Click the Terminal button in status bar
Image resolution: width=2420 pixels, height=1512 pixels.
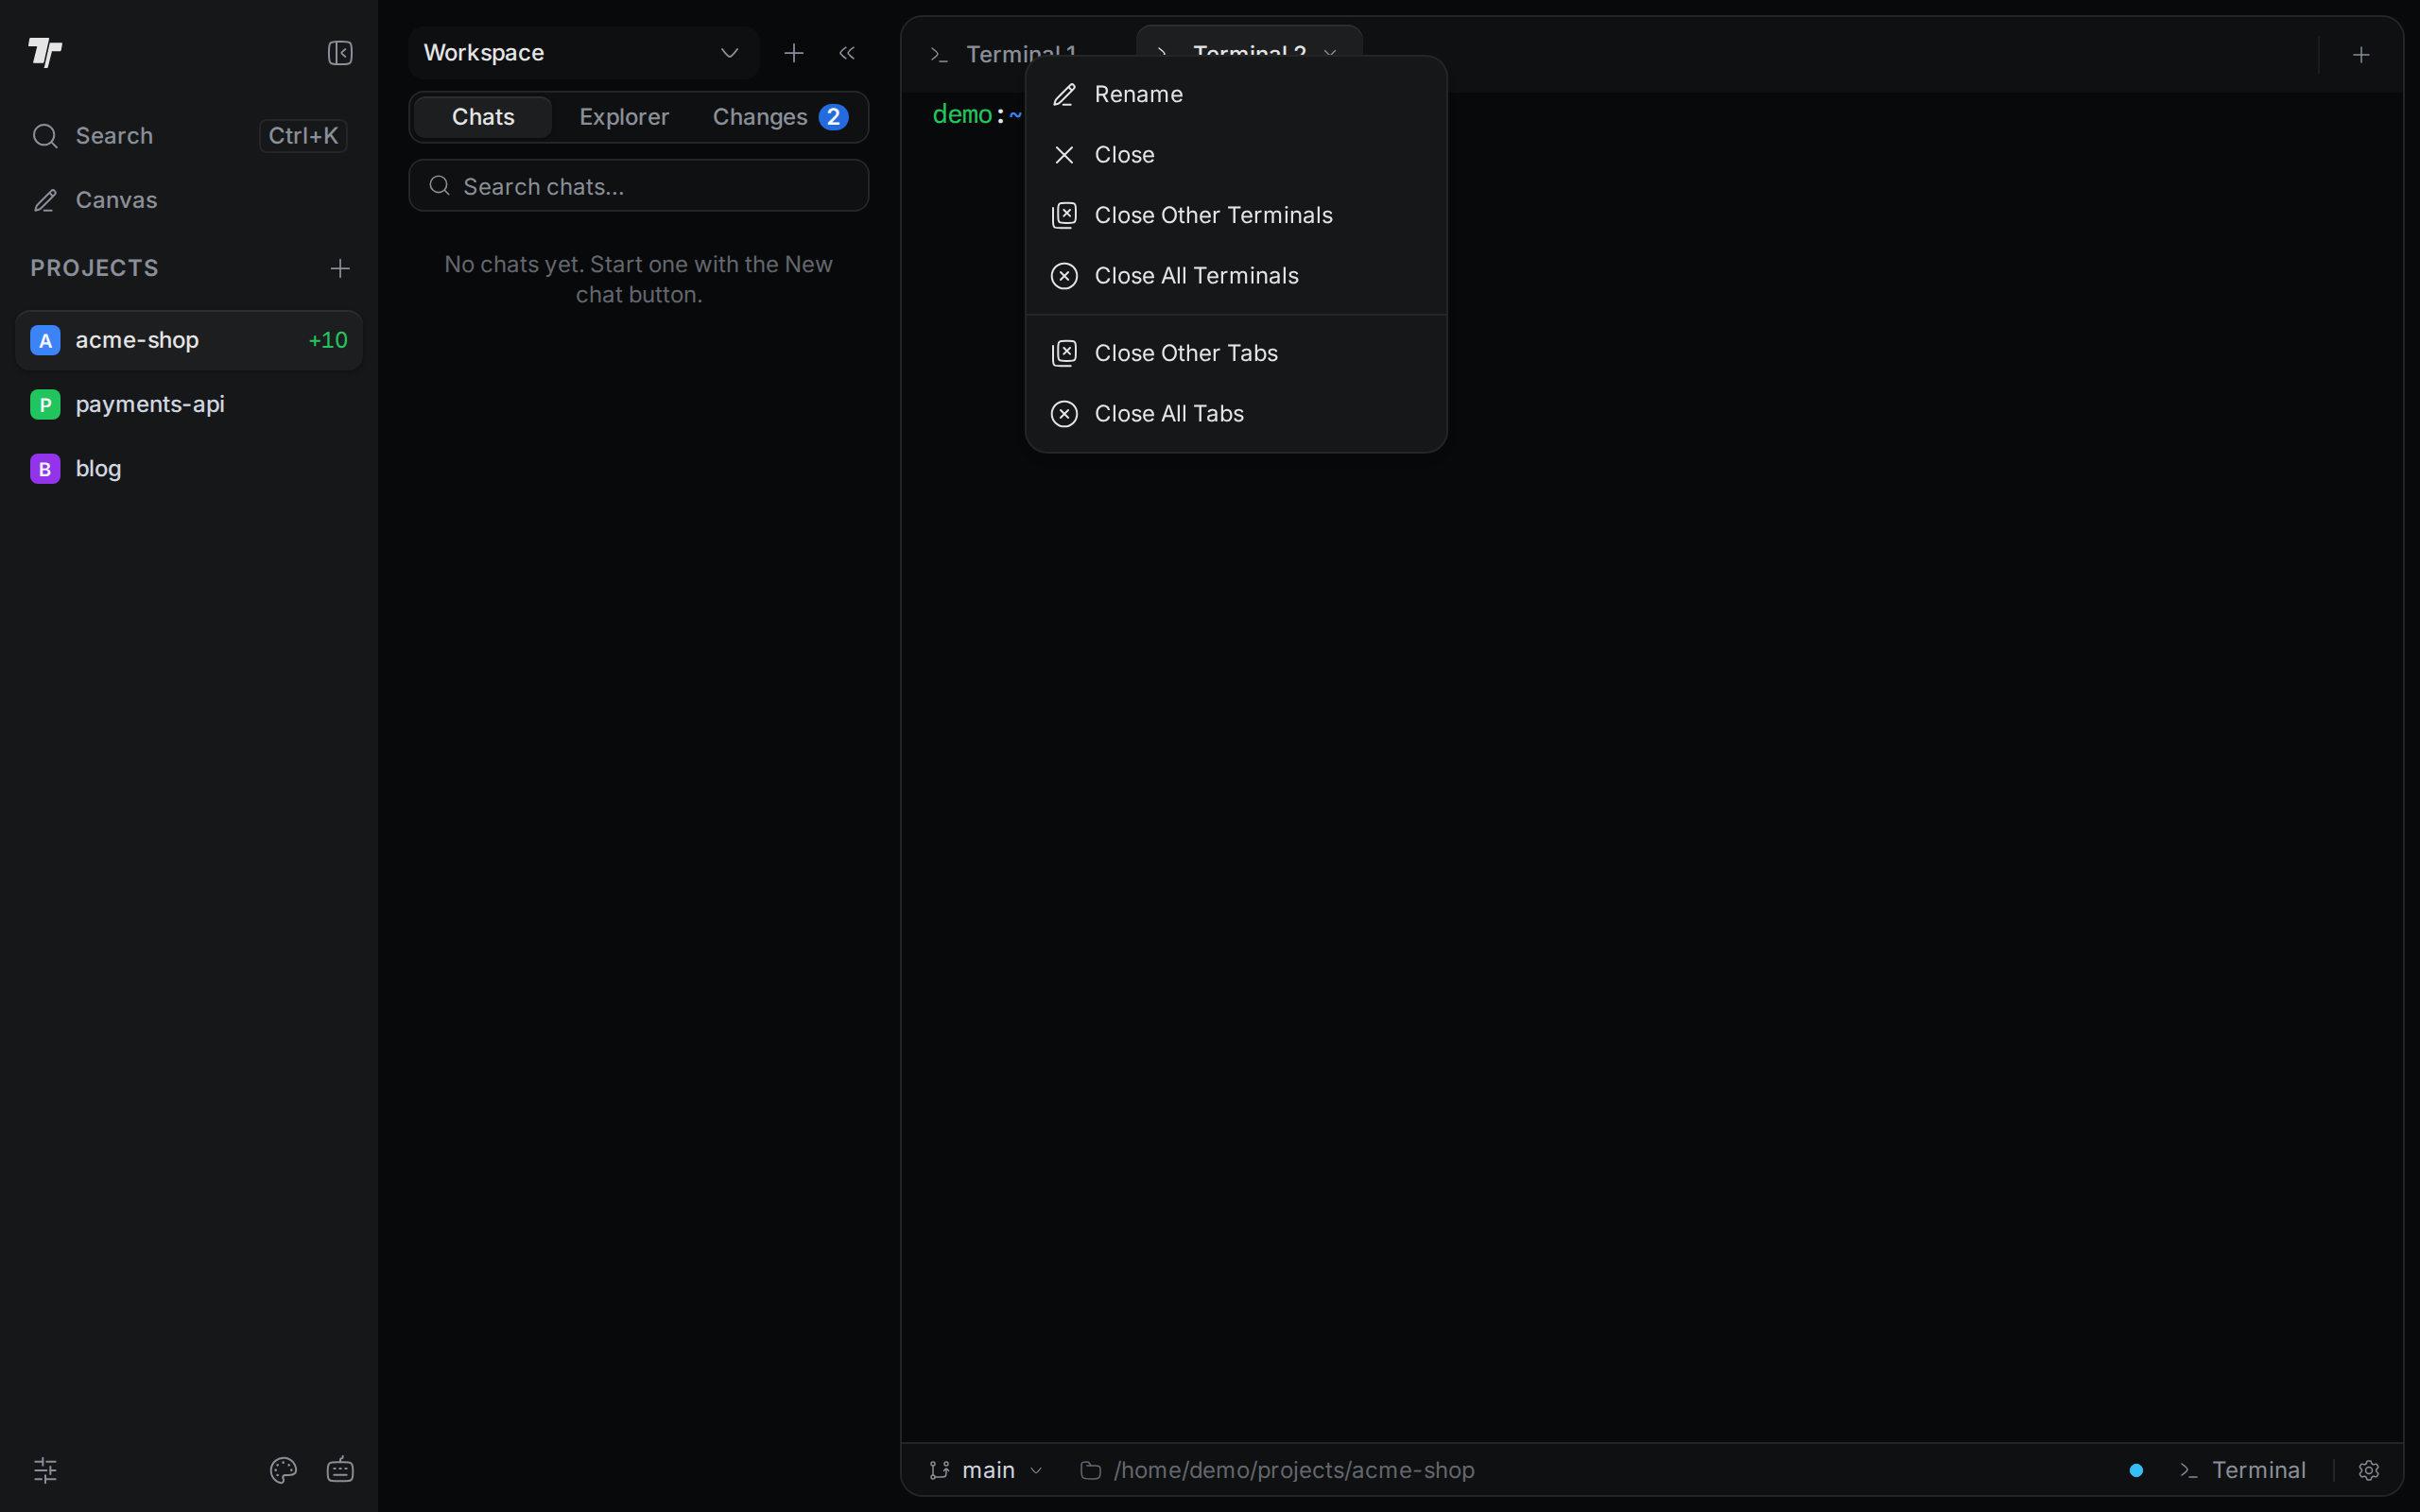2243,1470
